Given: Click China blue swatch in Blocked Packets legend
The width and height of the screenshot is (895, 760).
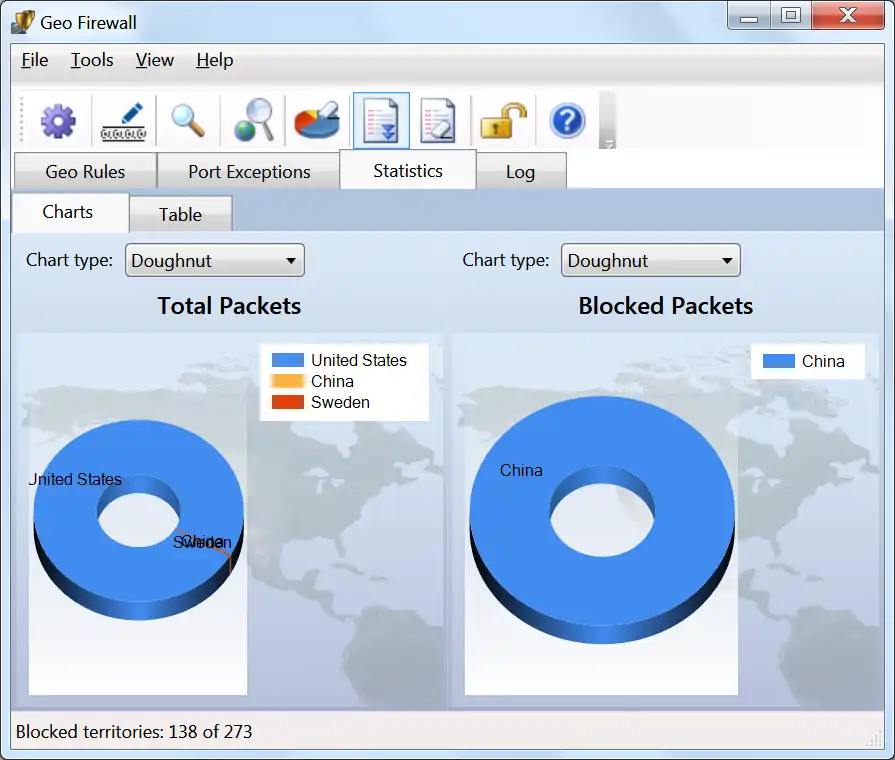Looking at the screenshot, I should (x=779, y=361).
